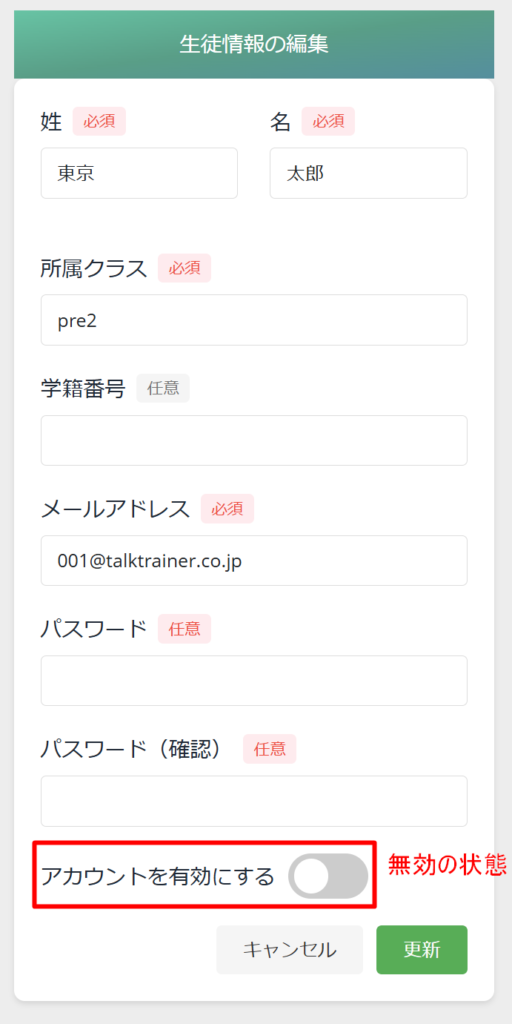Focus the empty 学籍番号 input field
The width and height of the screenshot is (512, 1024).
254,440
